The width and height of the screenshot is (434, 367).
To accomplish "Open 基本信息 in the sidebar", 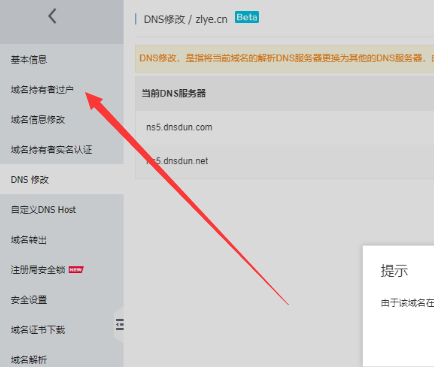I will point(29,60).
